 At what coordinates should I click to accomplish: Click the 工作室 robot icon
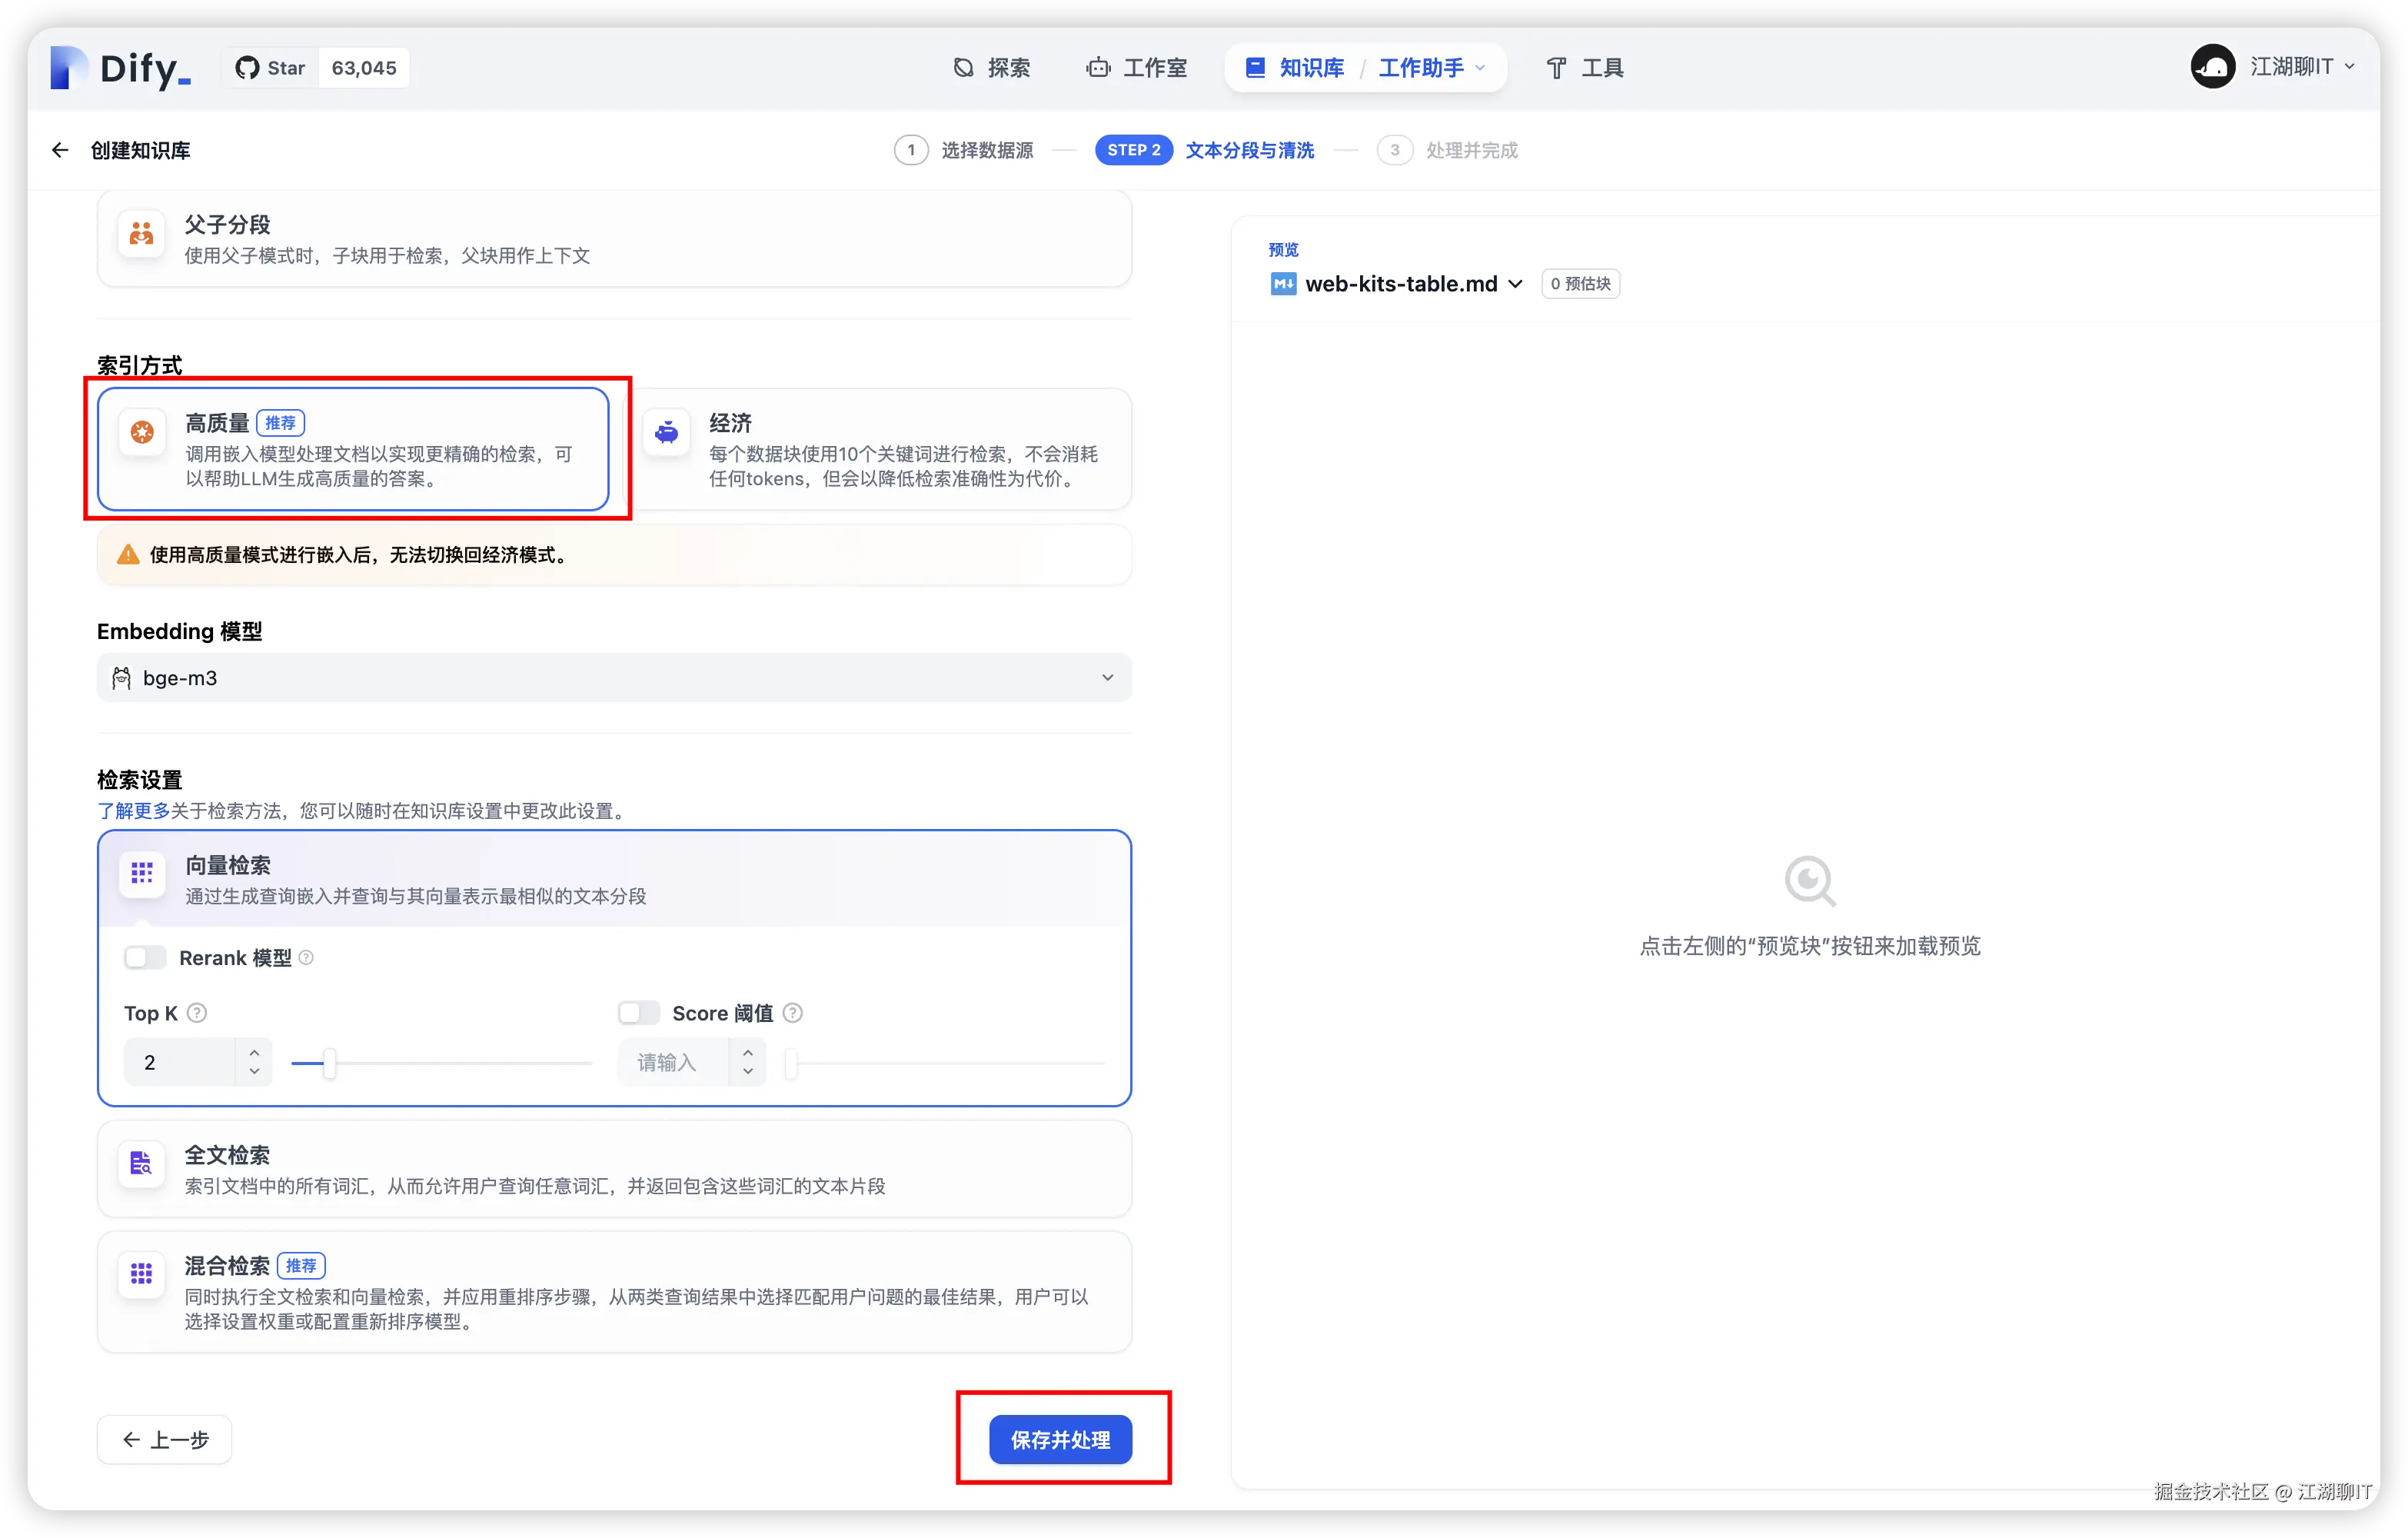[1099, 68]
